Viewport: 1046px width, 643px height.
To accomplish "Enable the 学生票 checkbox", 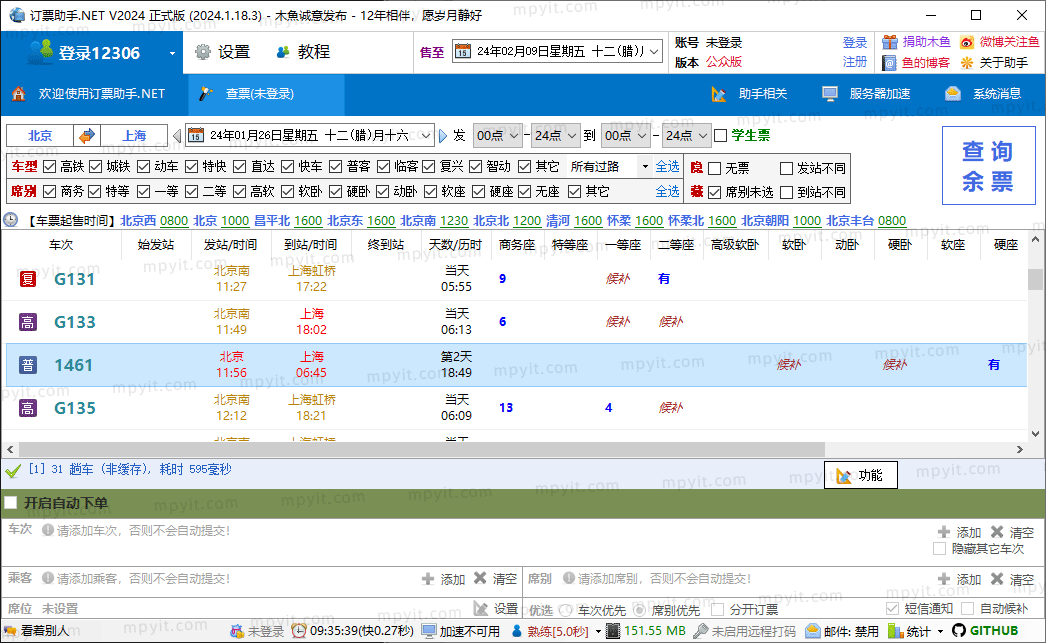I will click(x=720, y=136).
